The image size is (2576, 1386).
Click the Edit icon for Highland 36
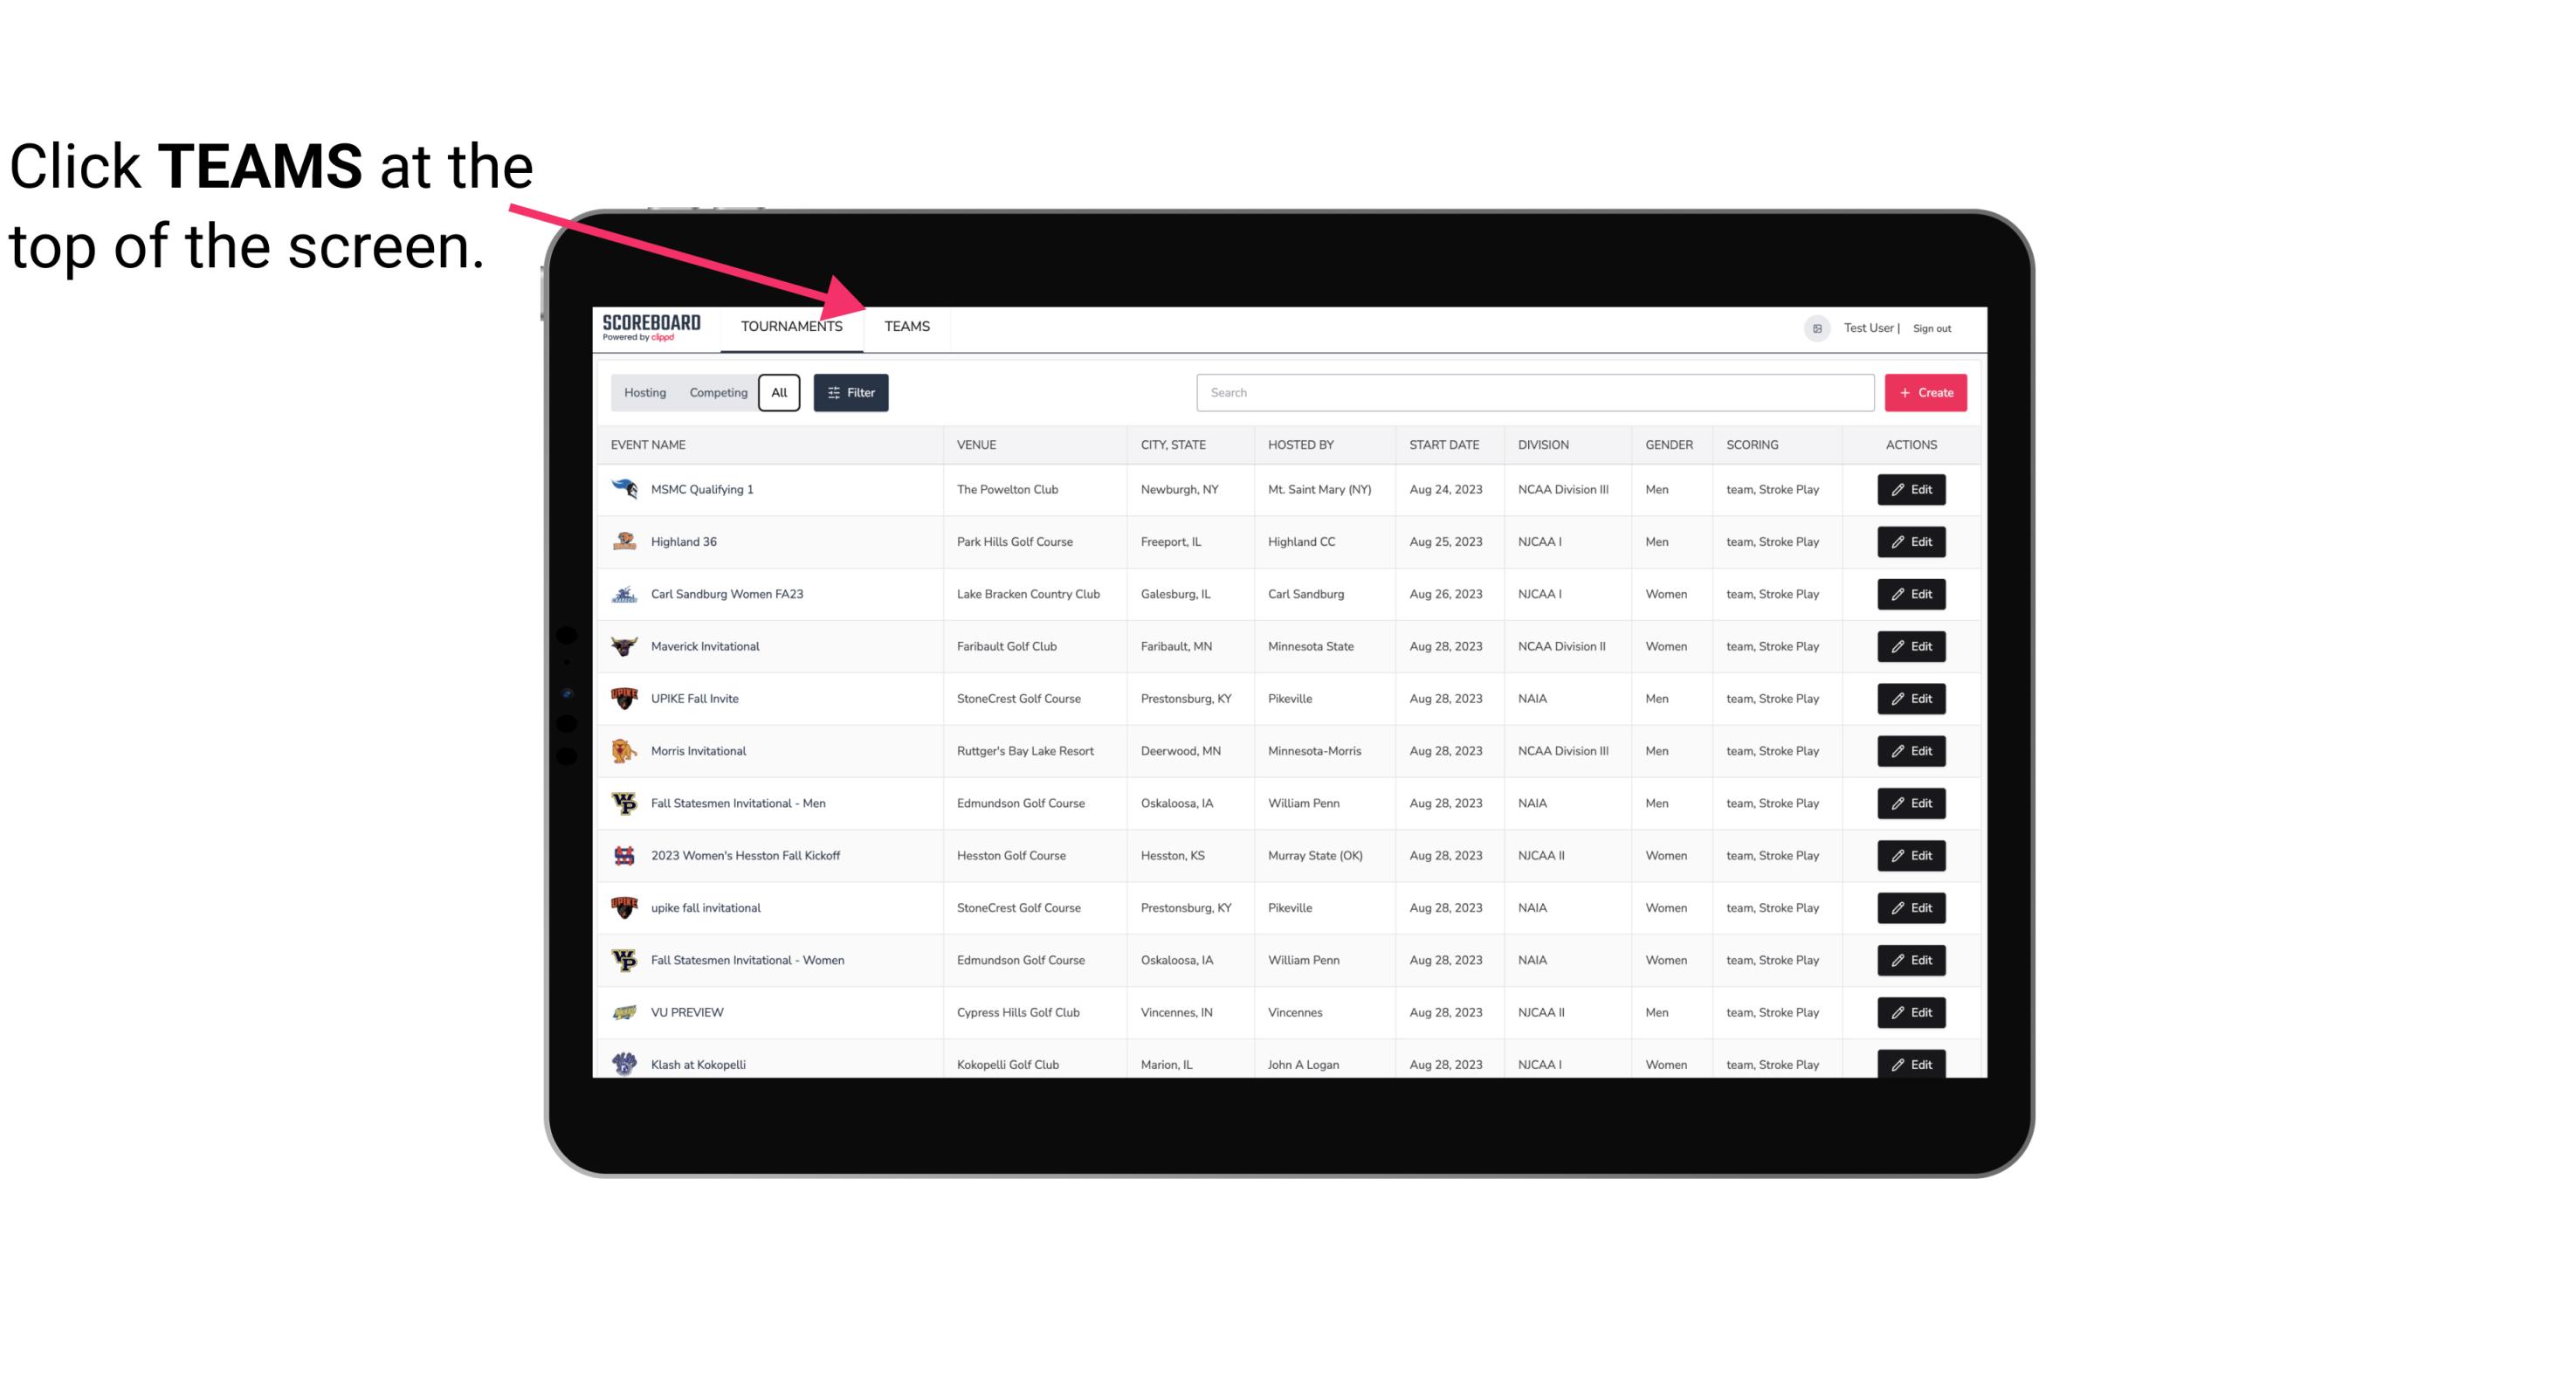tap(1911, 541)
